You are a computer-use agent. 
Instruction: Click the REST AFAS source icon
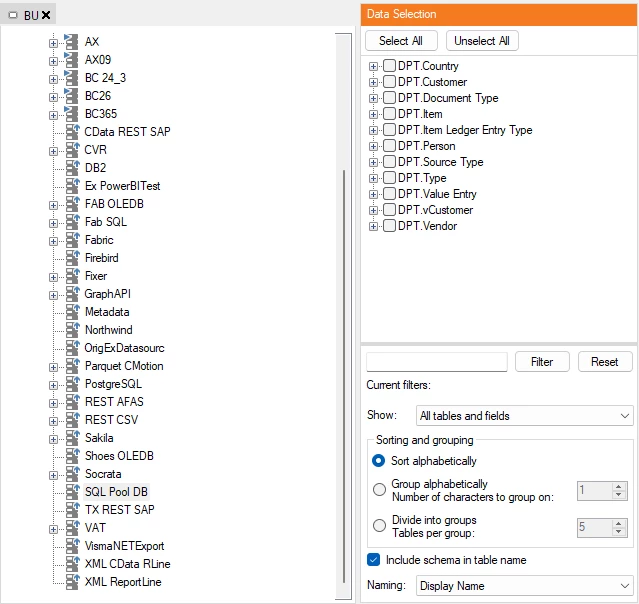73,401
